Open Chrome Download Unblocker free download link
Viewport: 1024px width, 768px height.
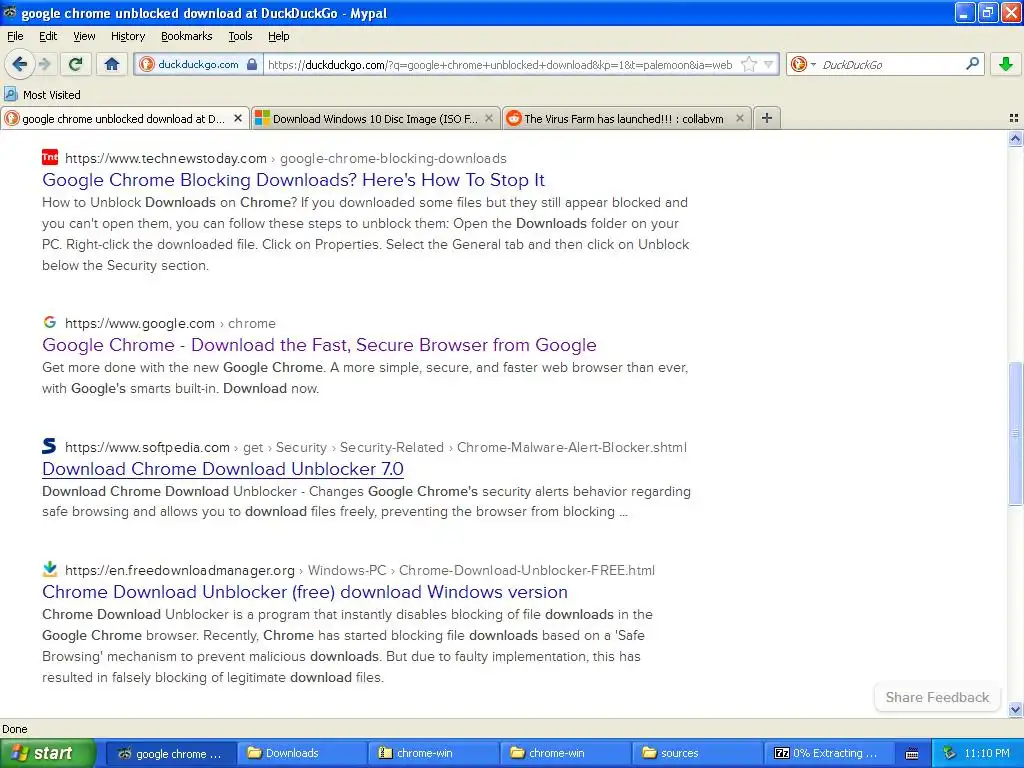[304, 591]
